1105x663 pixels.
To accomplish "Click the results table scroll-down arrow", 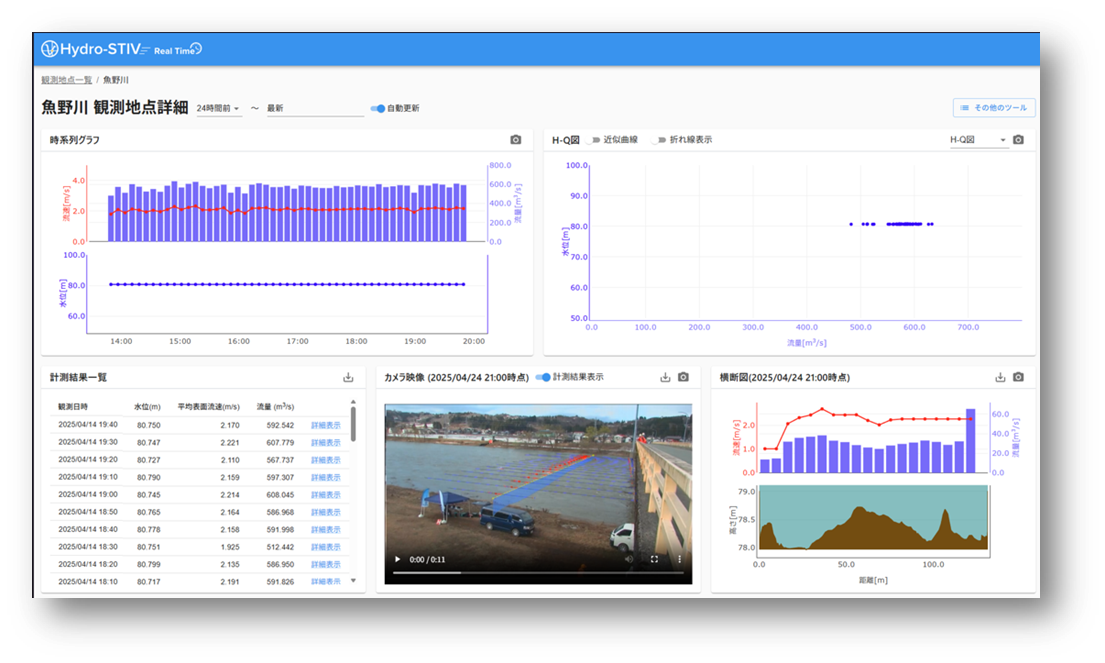I will [x=353, y=581].
